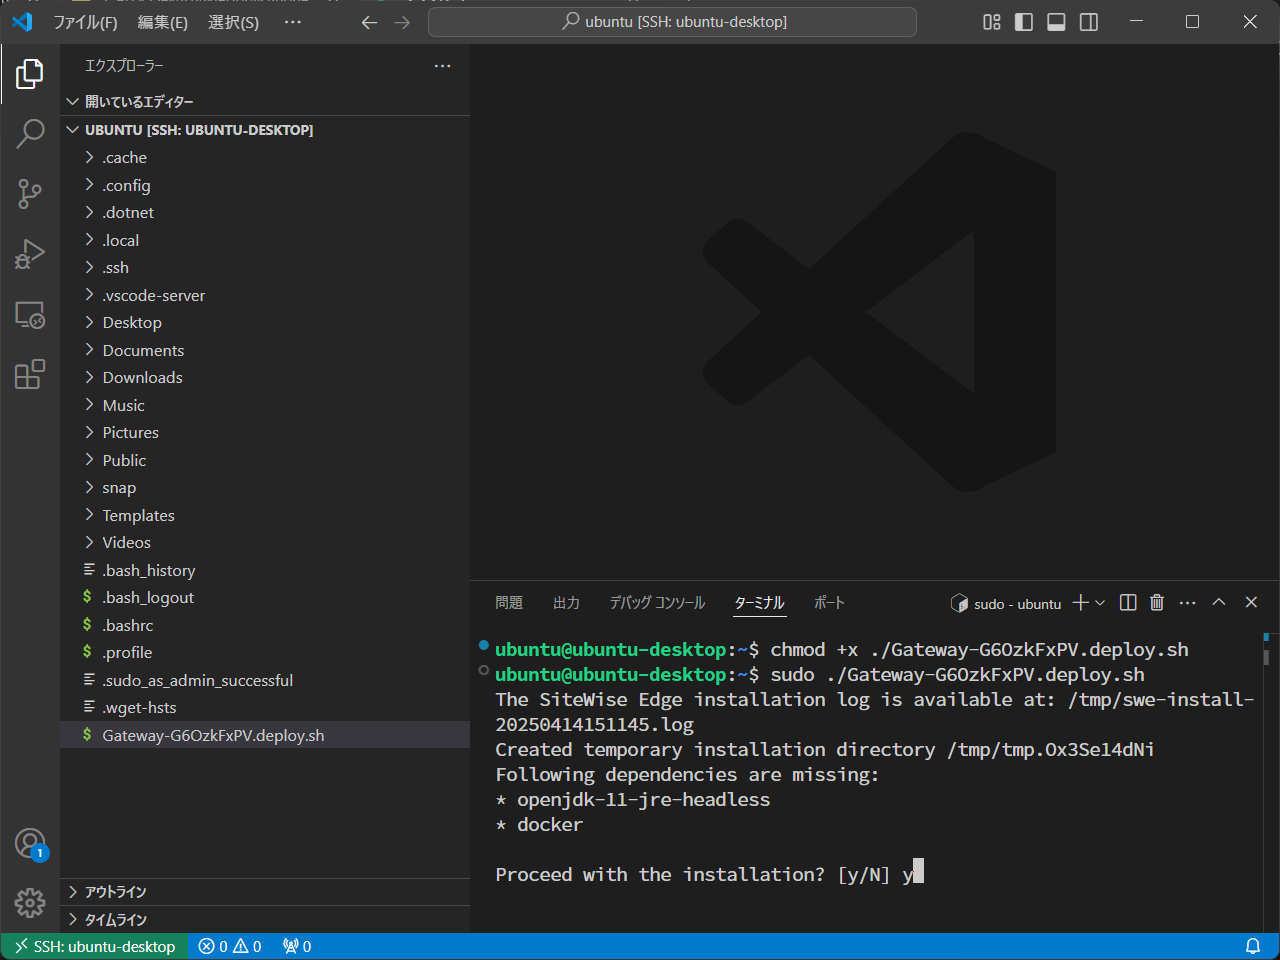Switch to the ポート tab

[x=829, y=602]
